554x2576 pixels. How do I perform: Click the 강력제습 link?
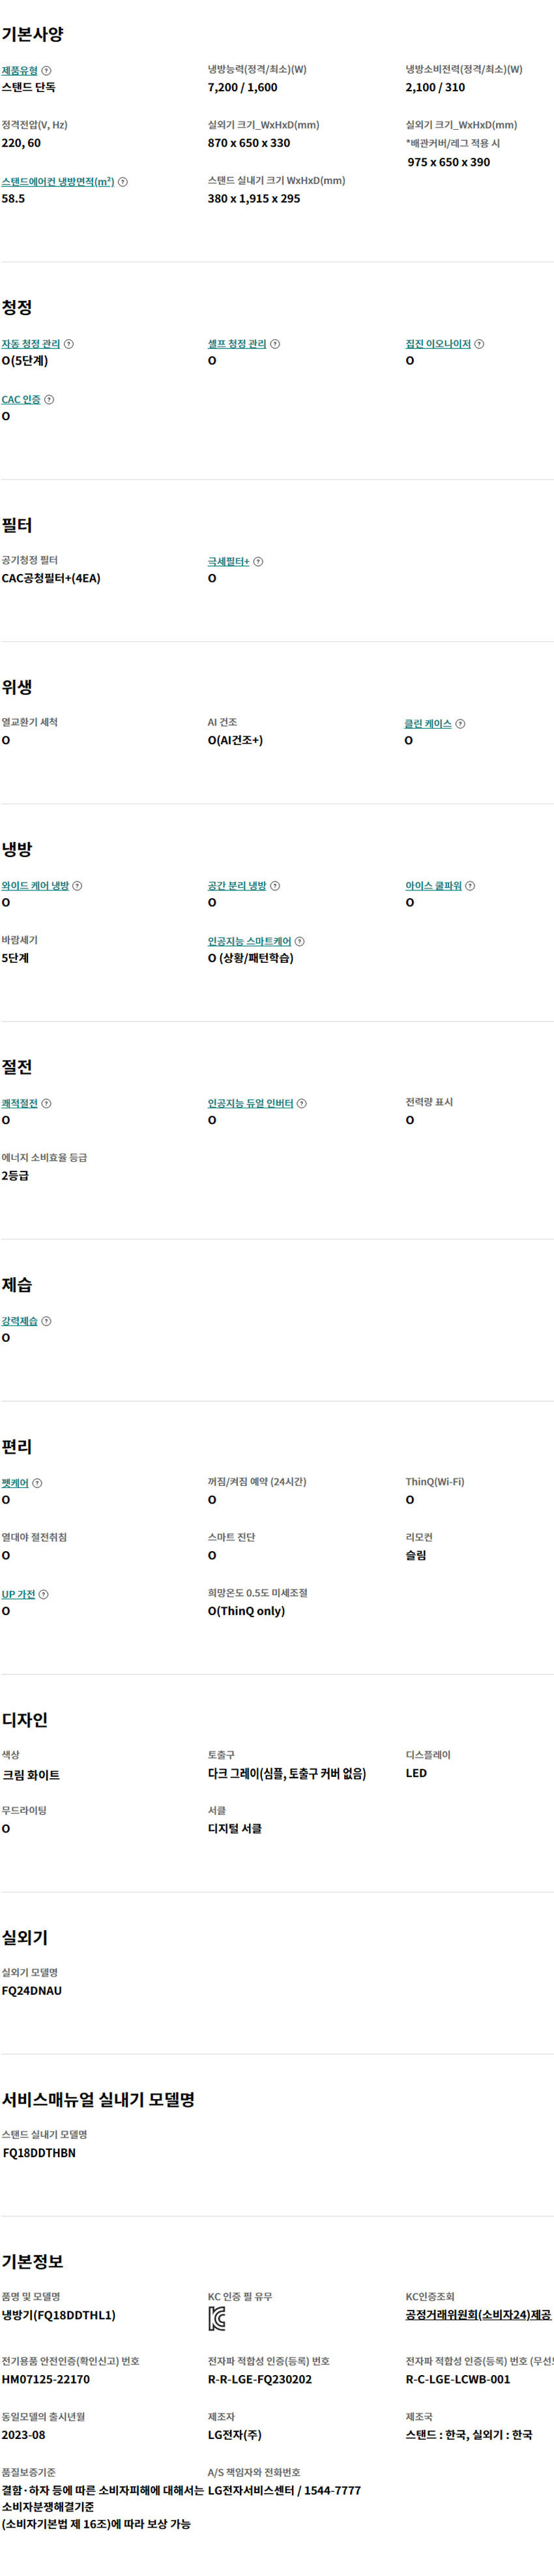(20, 1321)
